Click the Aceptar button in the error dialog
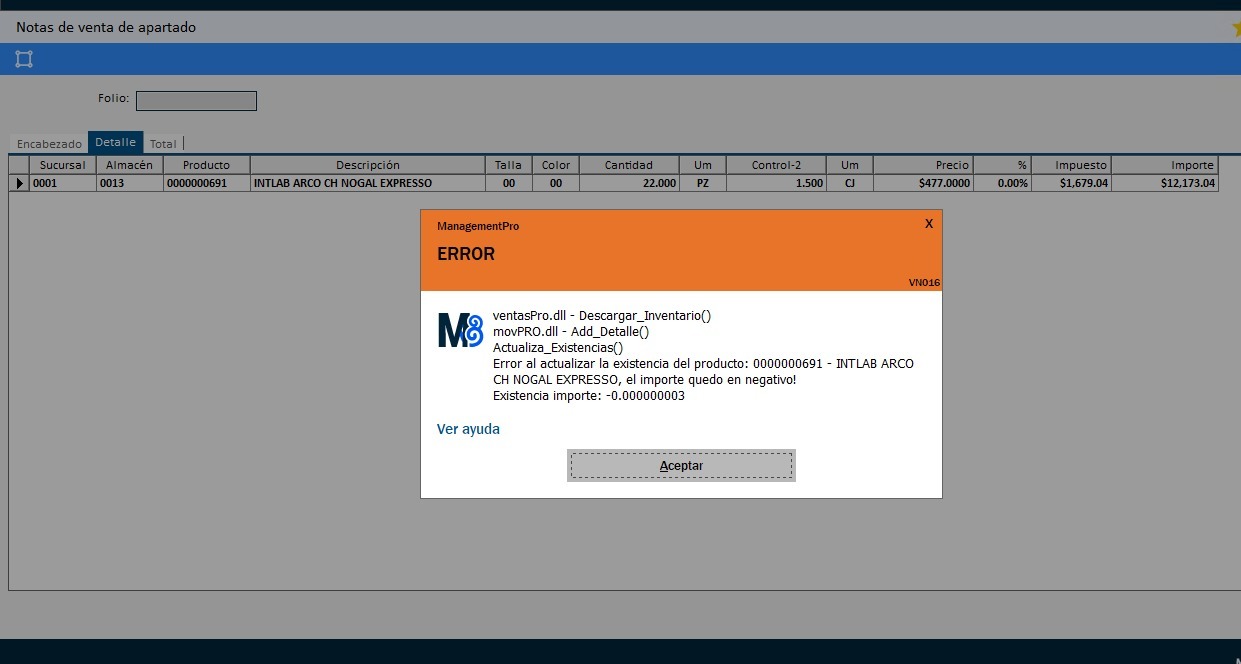This screenshot has width=1241, height=664. point(681,466)
